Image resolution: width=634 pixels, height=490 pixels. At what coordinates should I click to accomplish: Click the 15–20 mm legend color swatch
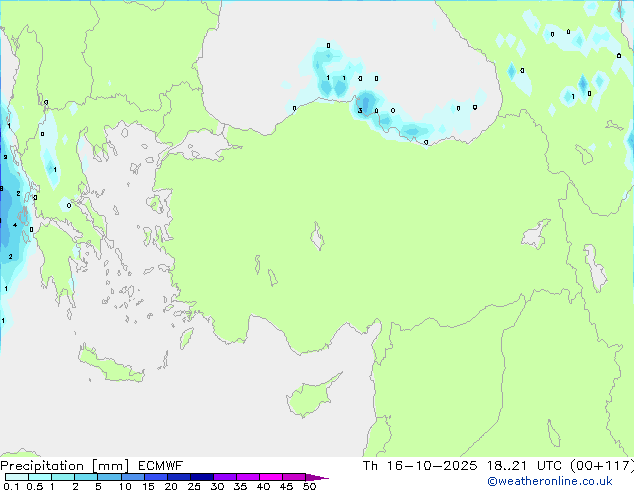pos(156,477)
